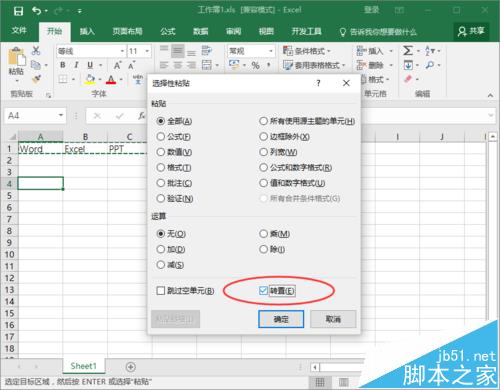This screenshot has height=390, width=500.
Task: Click the Page Layout view icon in status bar
Action: (344, 382)
